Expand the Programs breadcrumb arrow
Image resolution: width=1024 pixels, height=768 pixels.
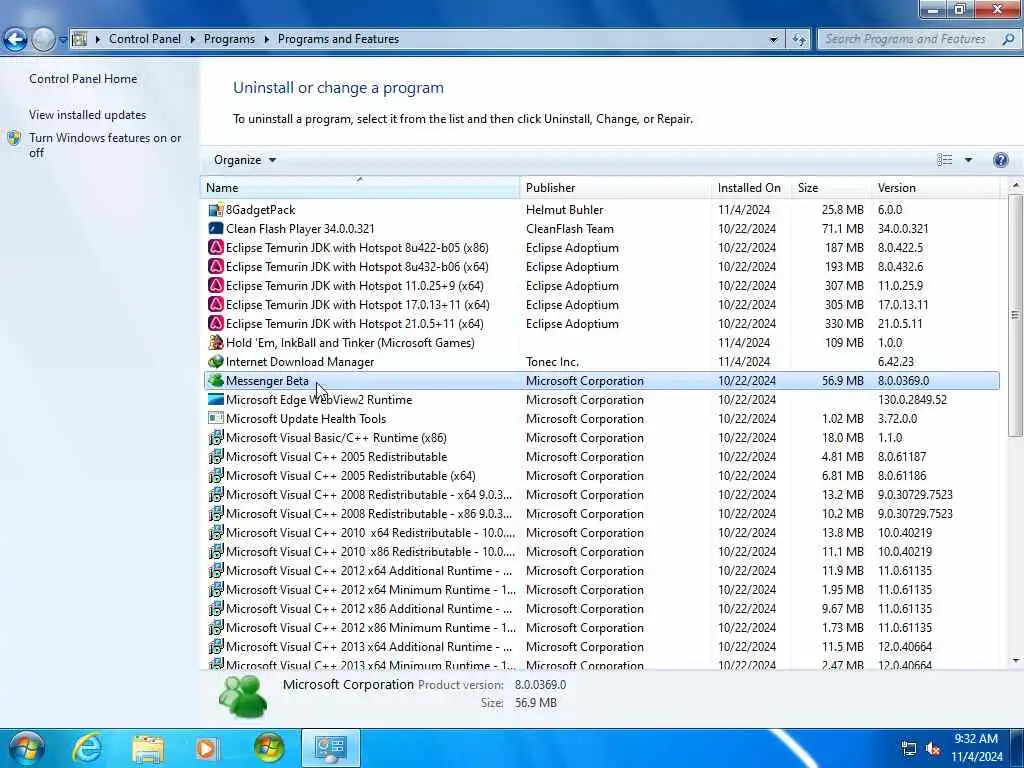tap(266, 39)
